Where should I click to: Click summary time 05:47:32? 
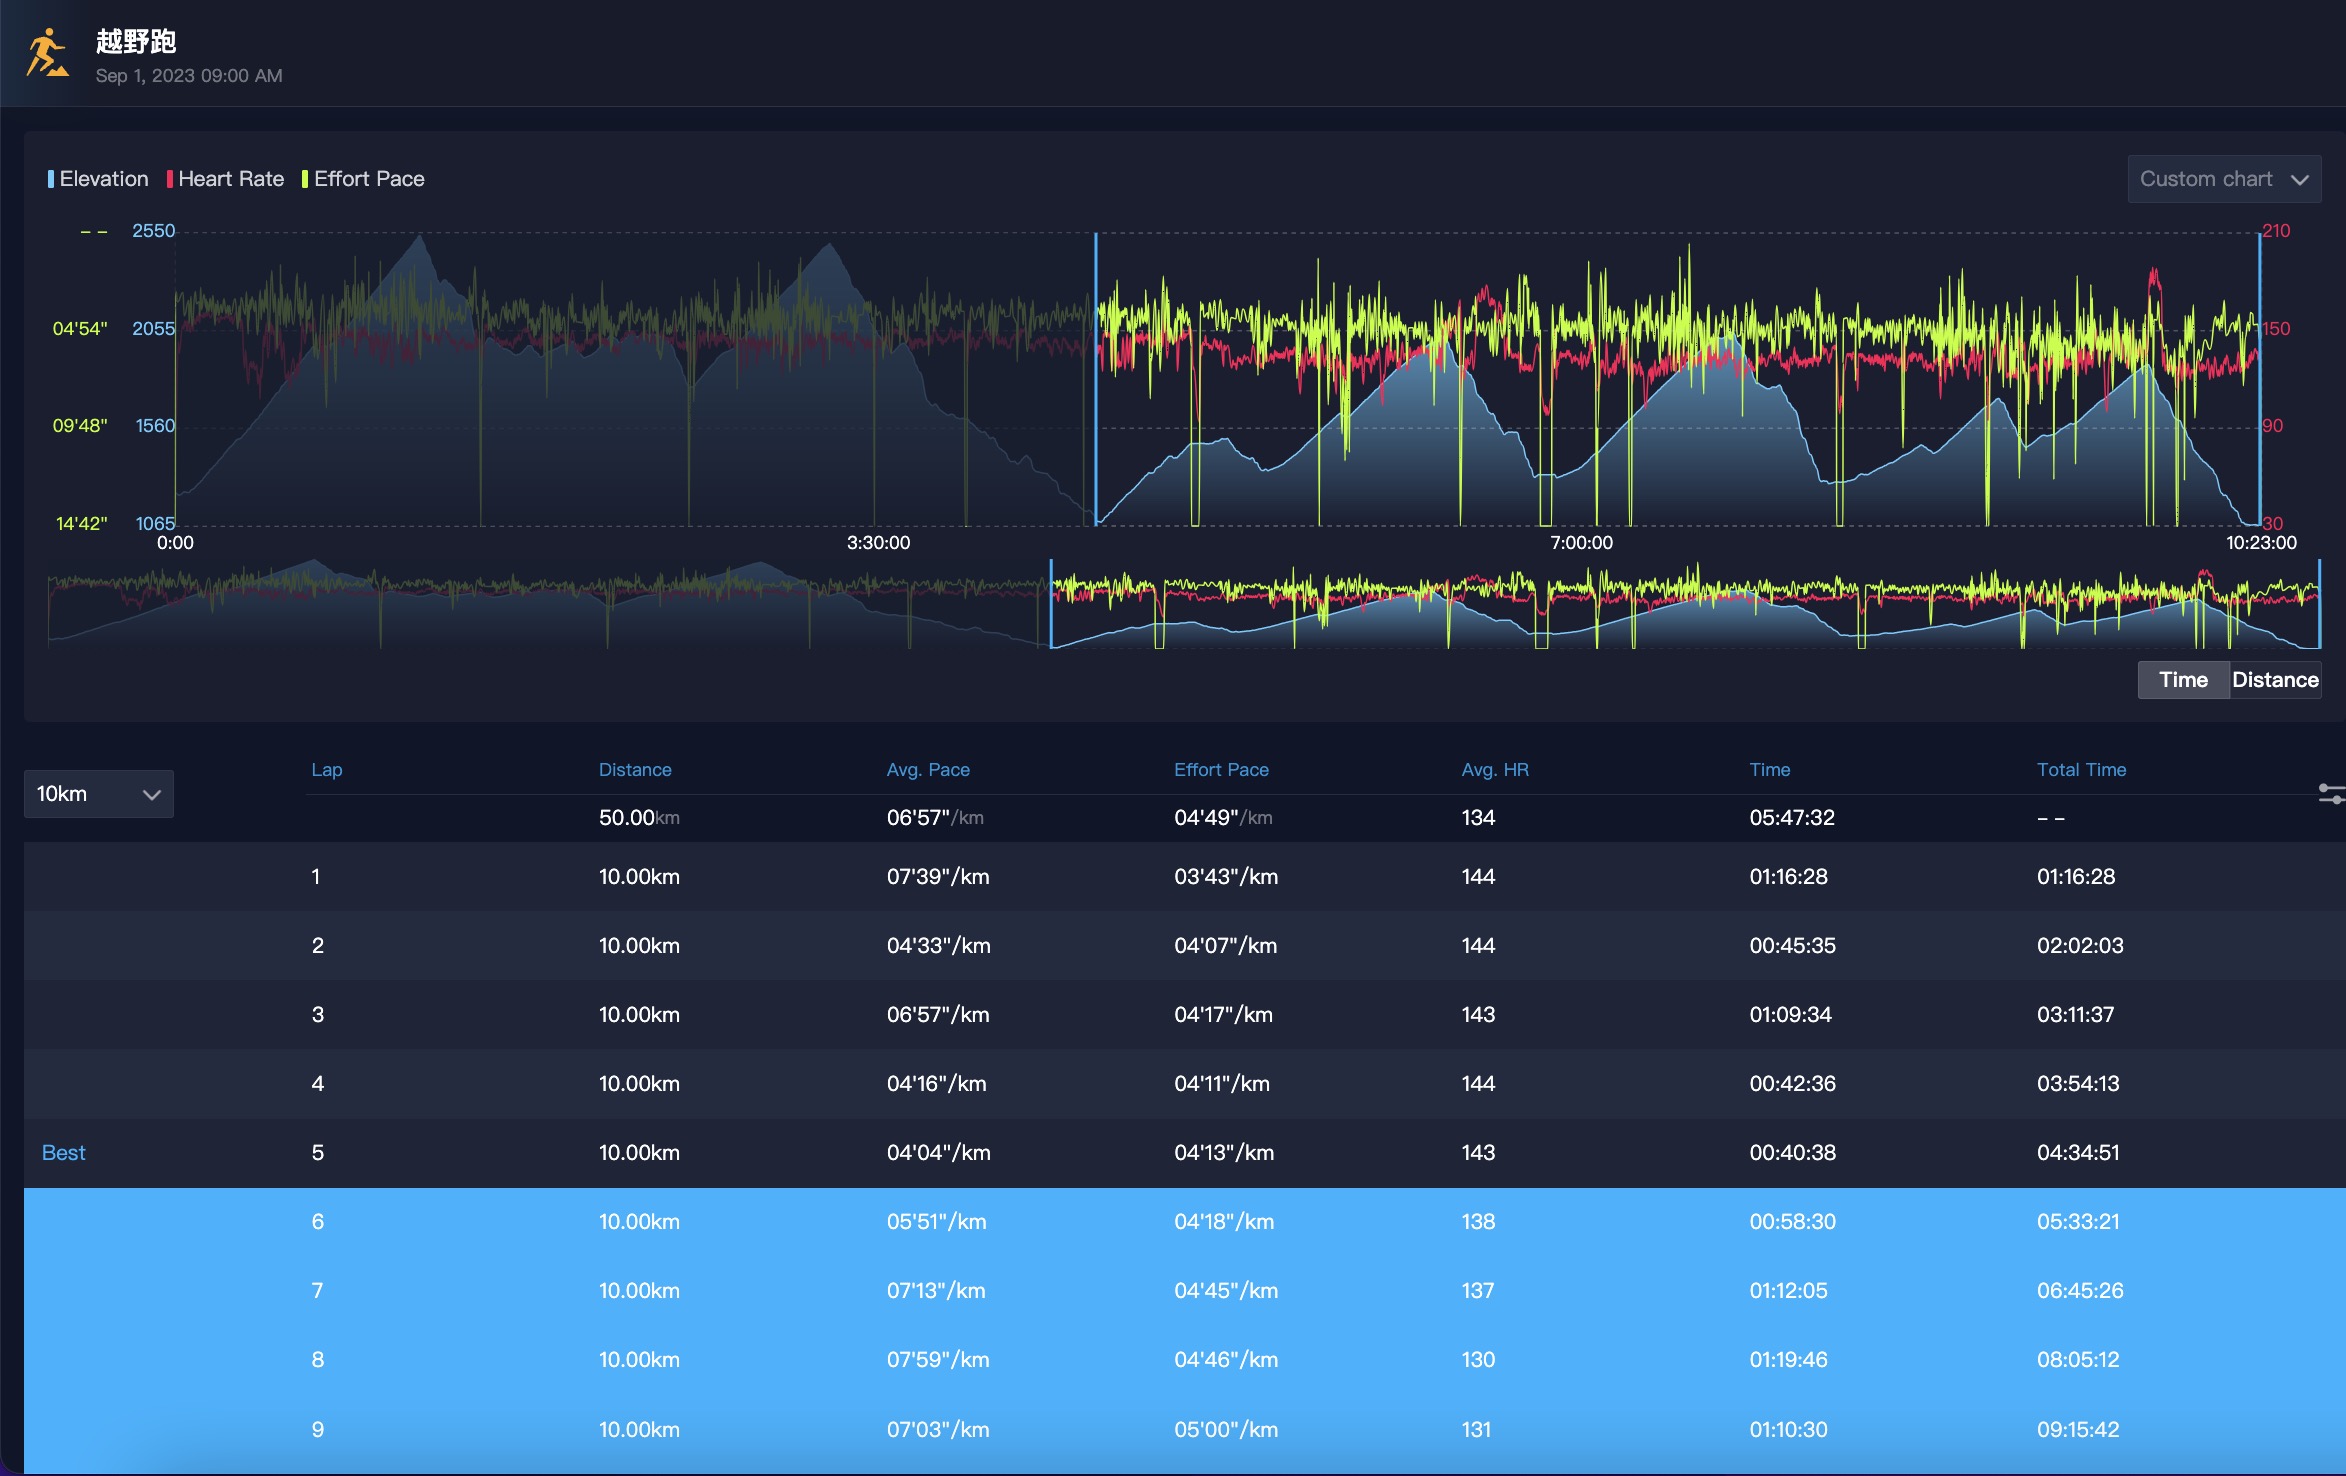[x=1792, y=818]
